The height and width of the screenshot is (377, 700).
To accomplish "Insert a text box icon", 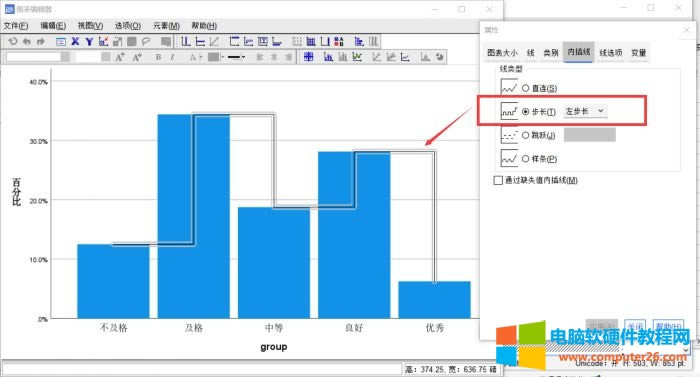I will 263,42.
